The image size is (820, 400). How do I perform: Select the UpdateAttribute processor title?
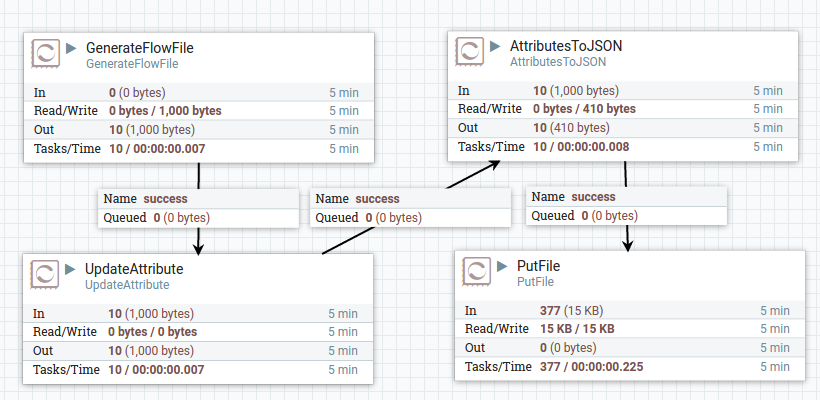tap(134, 269)
